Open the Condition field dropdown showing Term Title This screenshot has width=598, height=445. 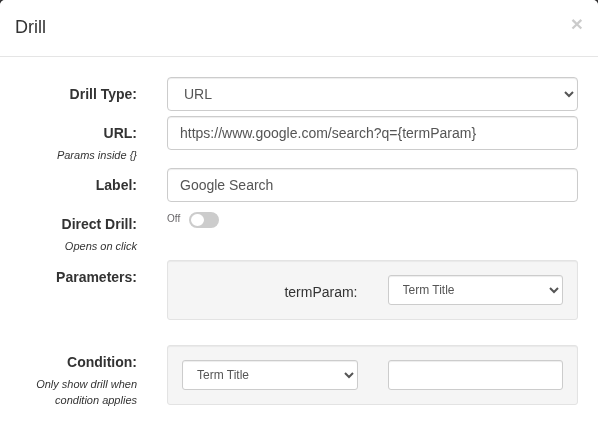(270, 375)
